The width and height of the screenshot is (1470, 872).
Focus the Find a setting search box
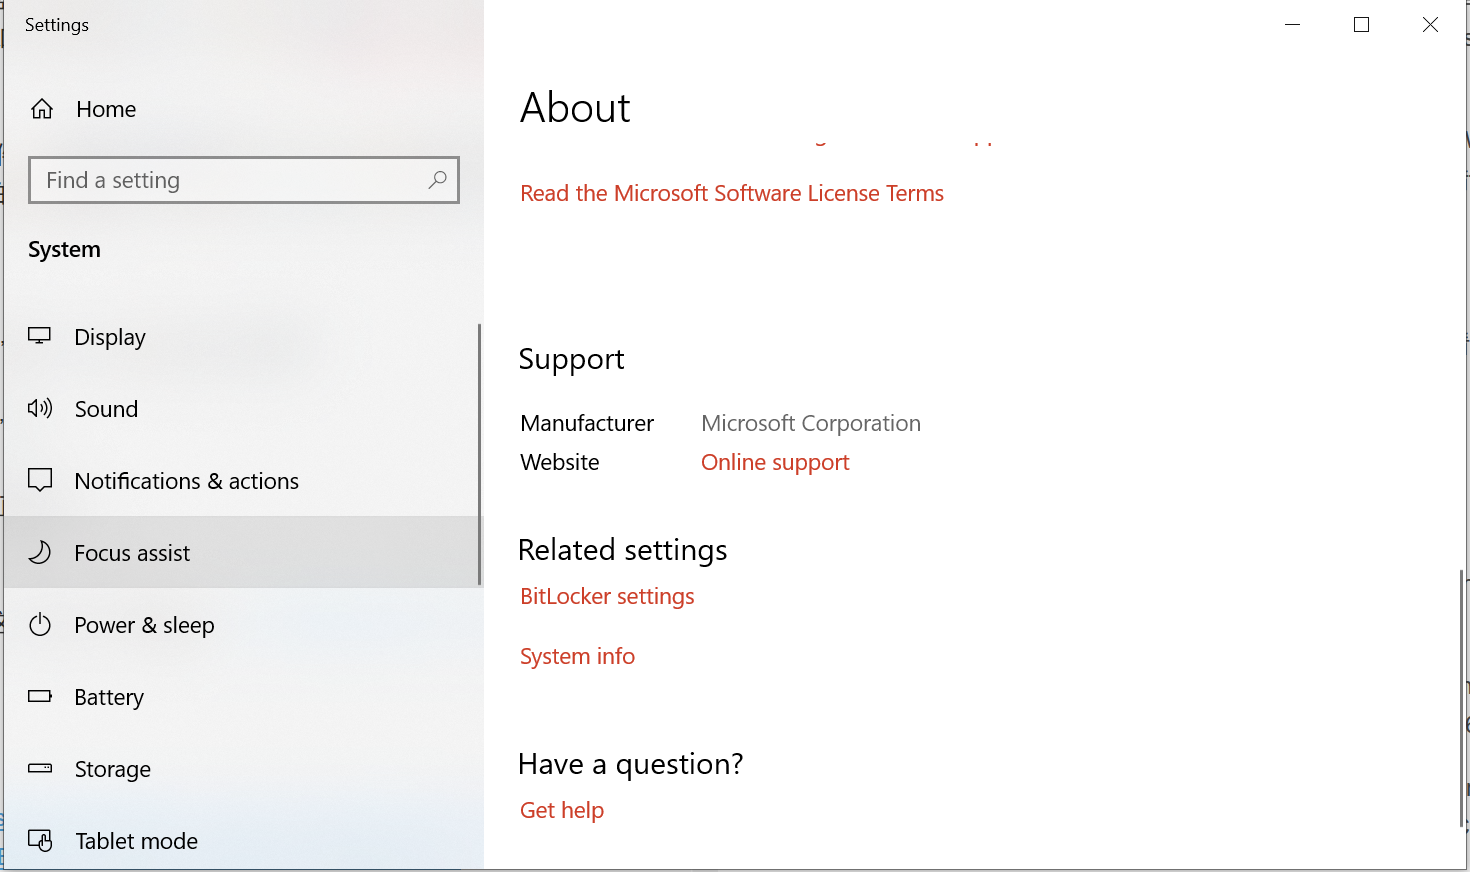pos(244,180)
